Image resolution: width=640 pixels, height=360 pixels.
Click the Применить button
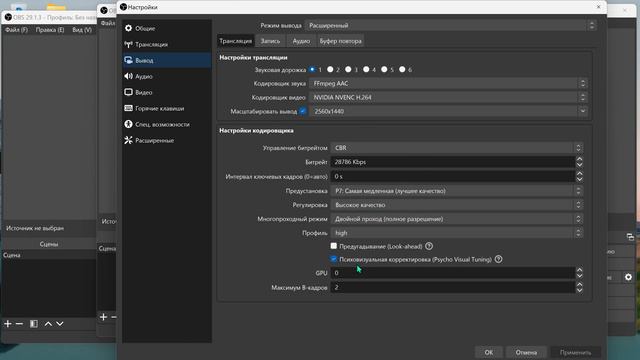click(x=576, y=352)
